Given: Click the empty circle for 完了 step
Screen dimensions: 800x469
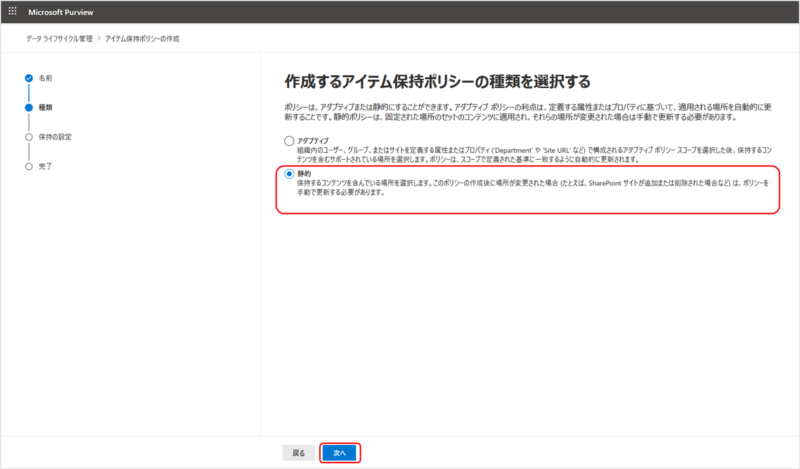Looking at the screenshot, I should [x=29, y=166].
